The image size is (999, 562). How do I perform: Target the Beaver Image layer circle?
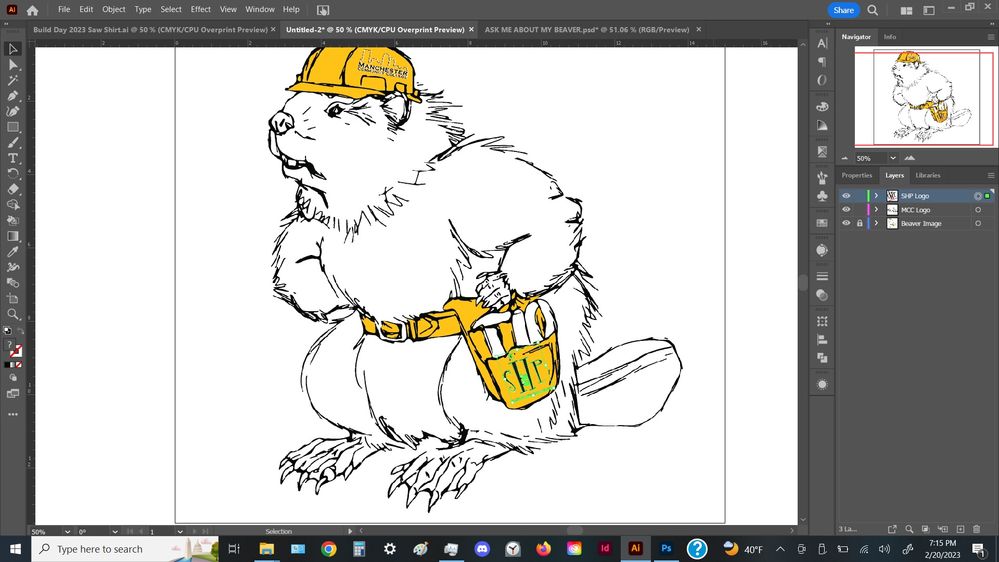click(x=978, y=223)
